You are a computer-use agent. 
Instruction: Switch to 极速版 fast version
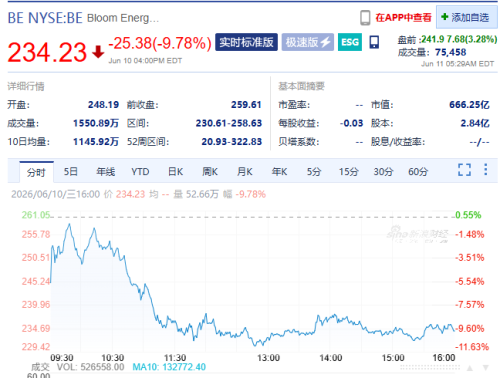pyautogui.click(x=308, y=42)
